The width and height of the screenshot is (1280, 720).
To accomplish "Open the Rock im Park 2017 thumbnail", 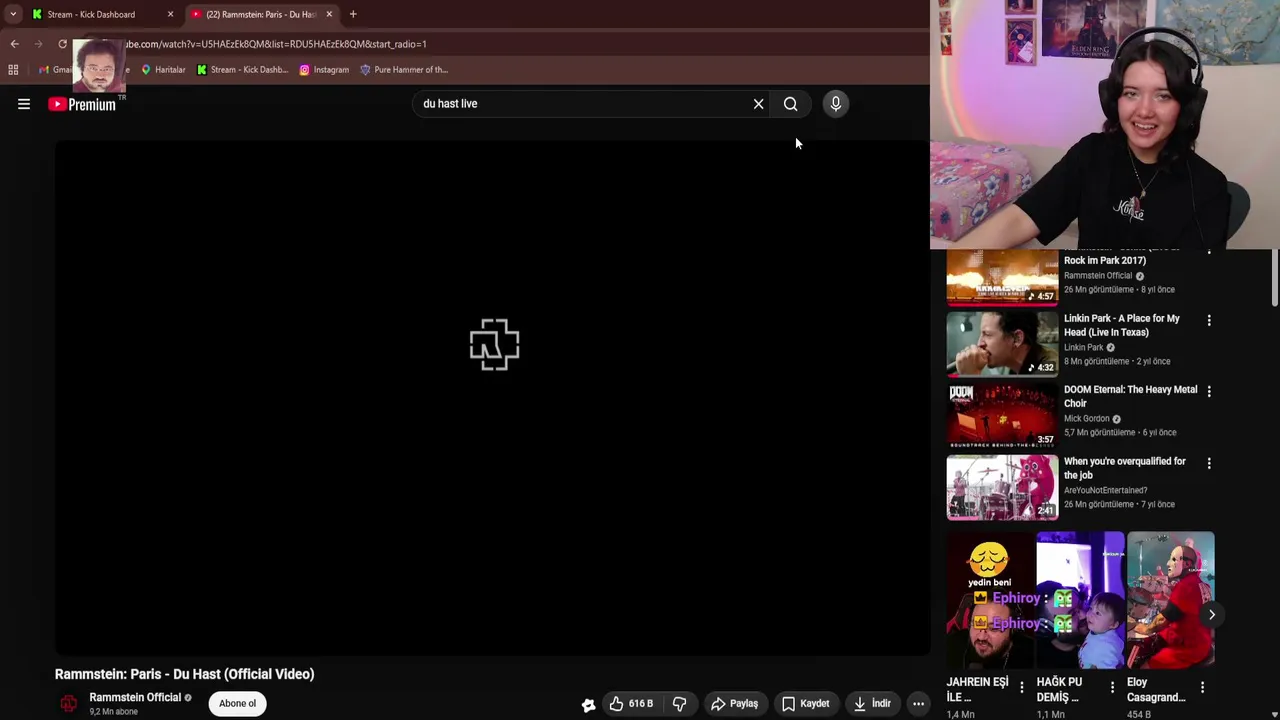I will click(1002, 277).
